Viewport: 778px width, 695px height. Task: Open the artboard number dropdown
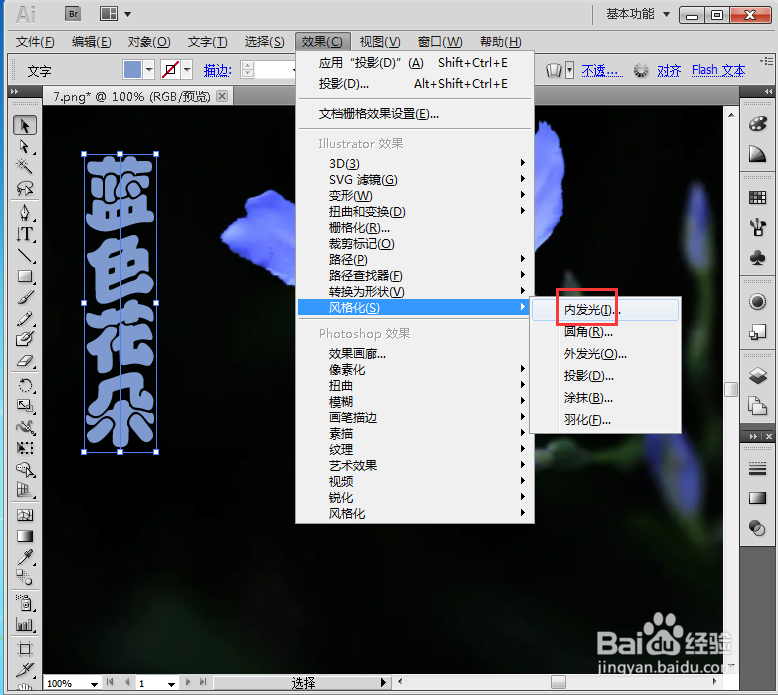pos(171,684)
